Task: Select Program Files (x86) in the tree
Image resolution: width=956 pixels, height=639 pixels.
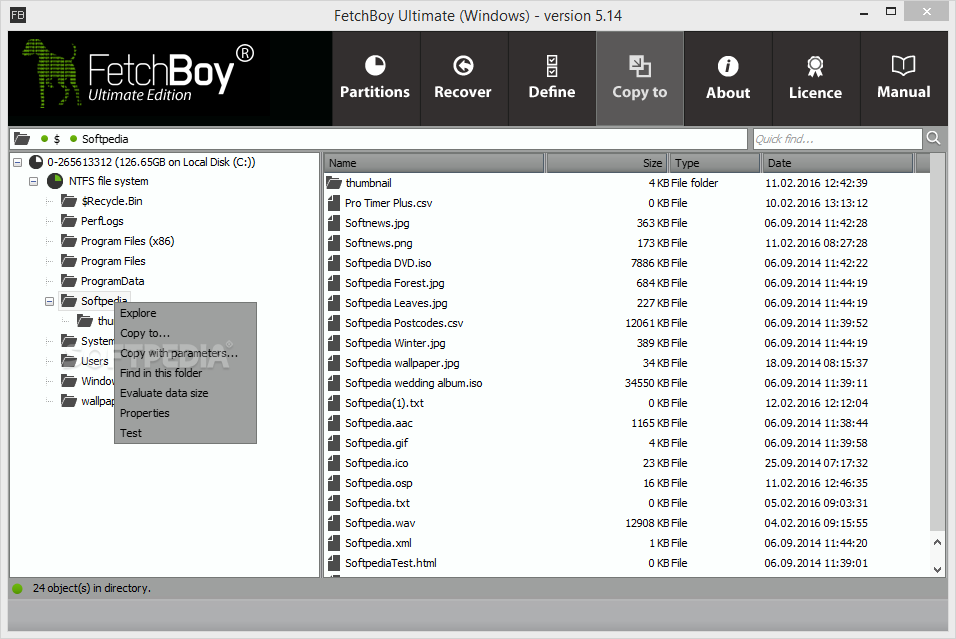Action: (127, 241)
